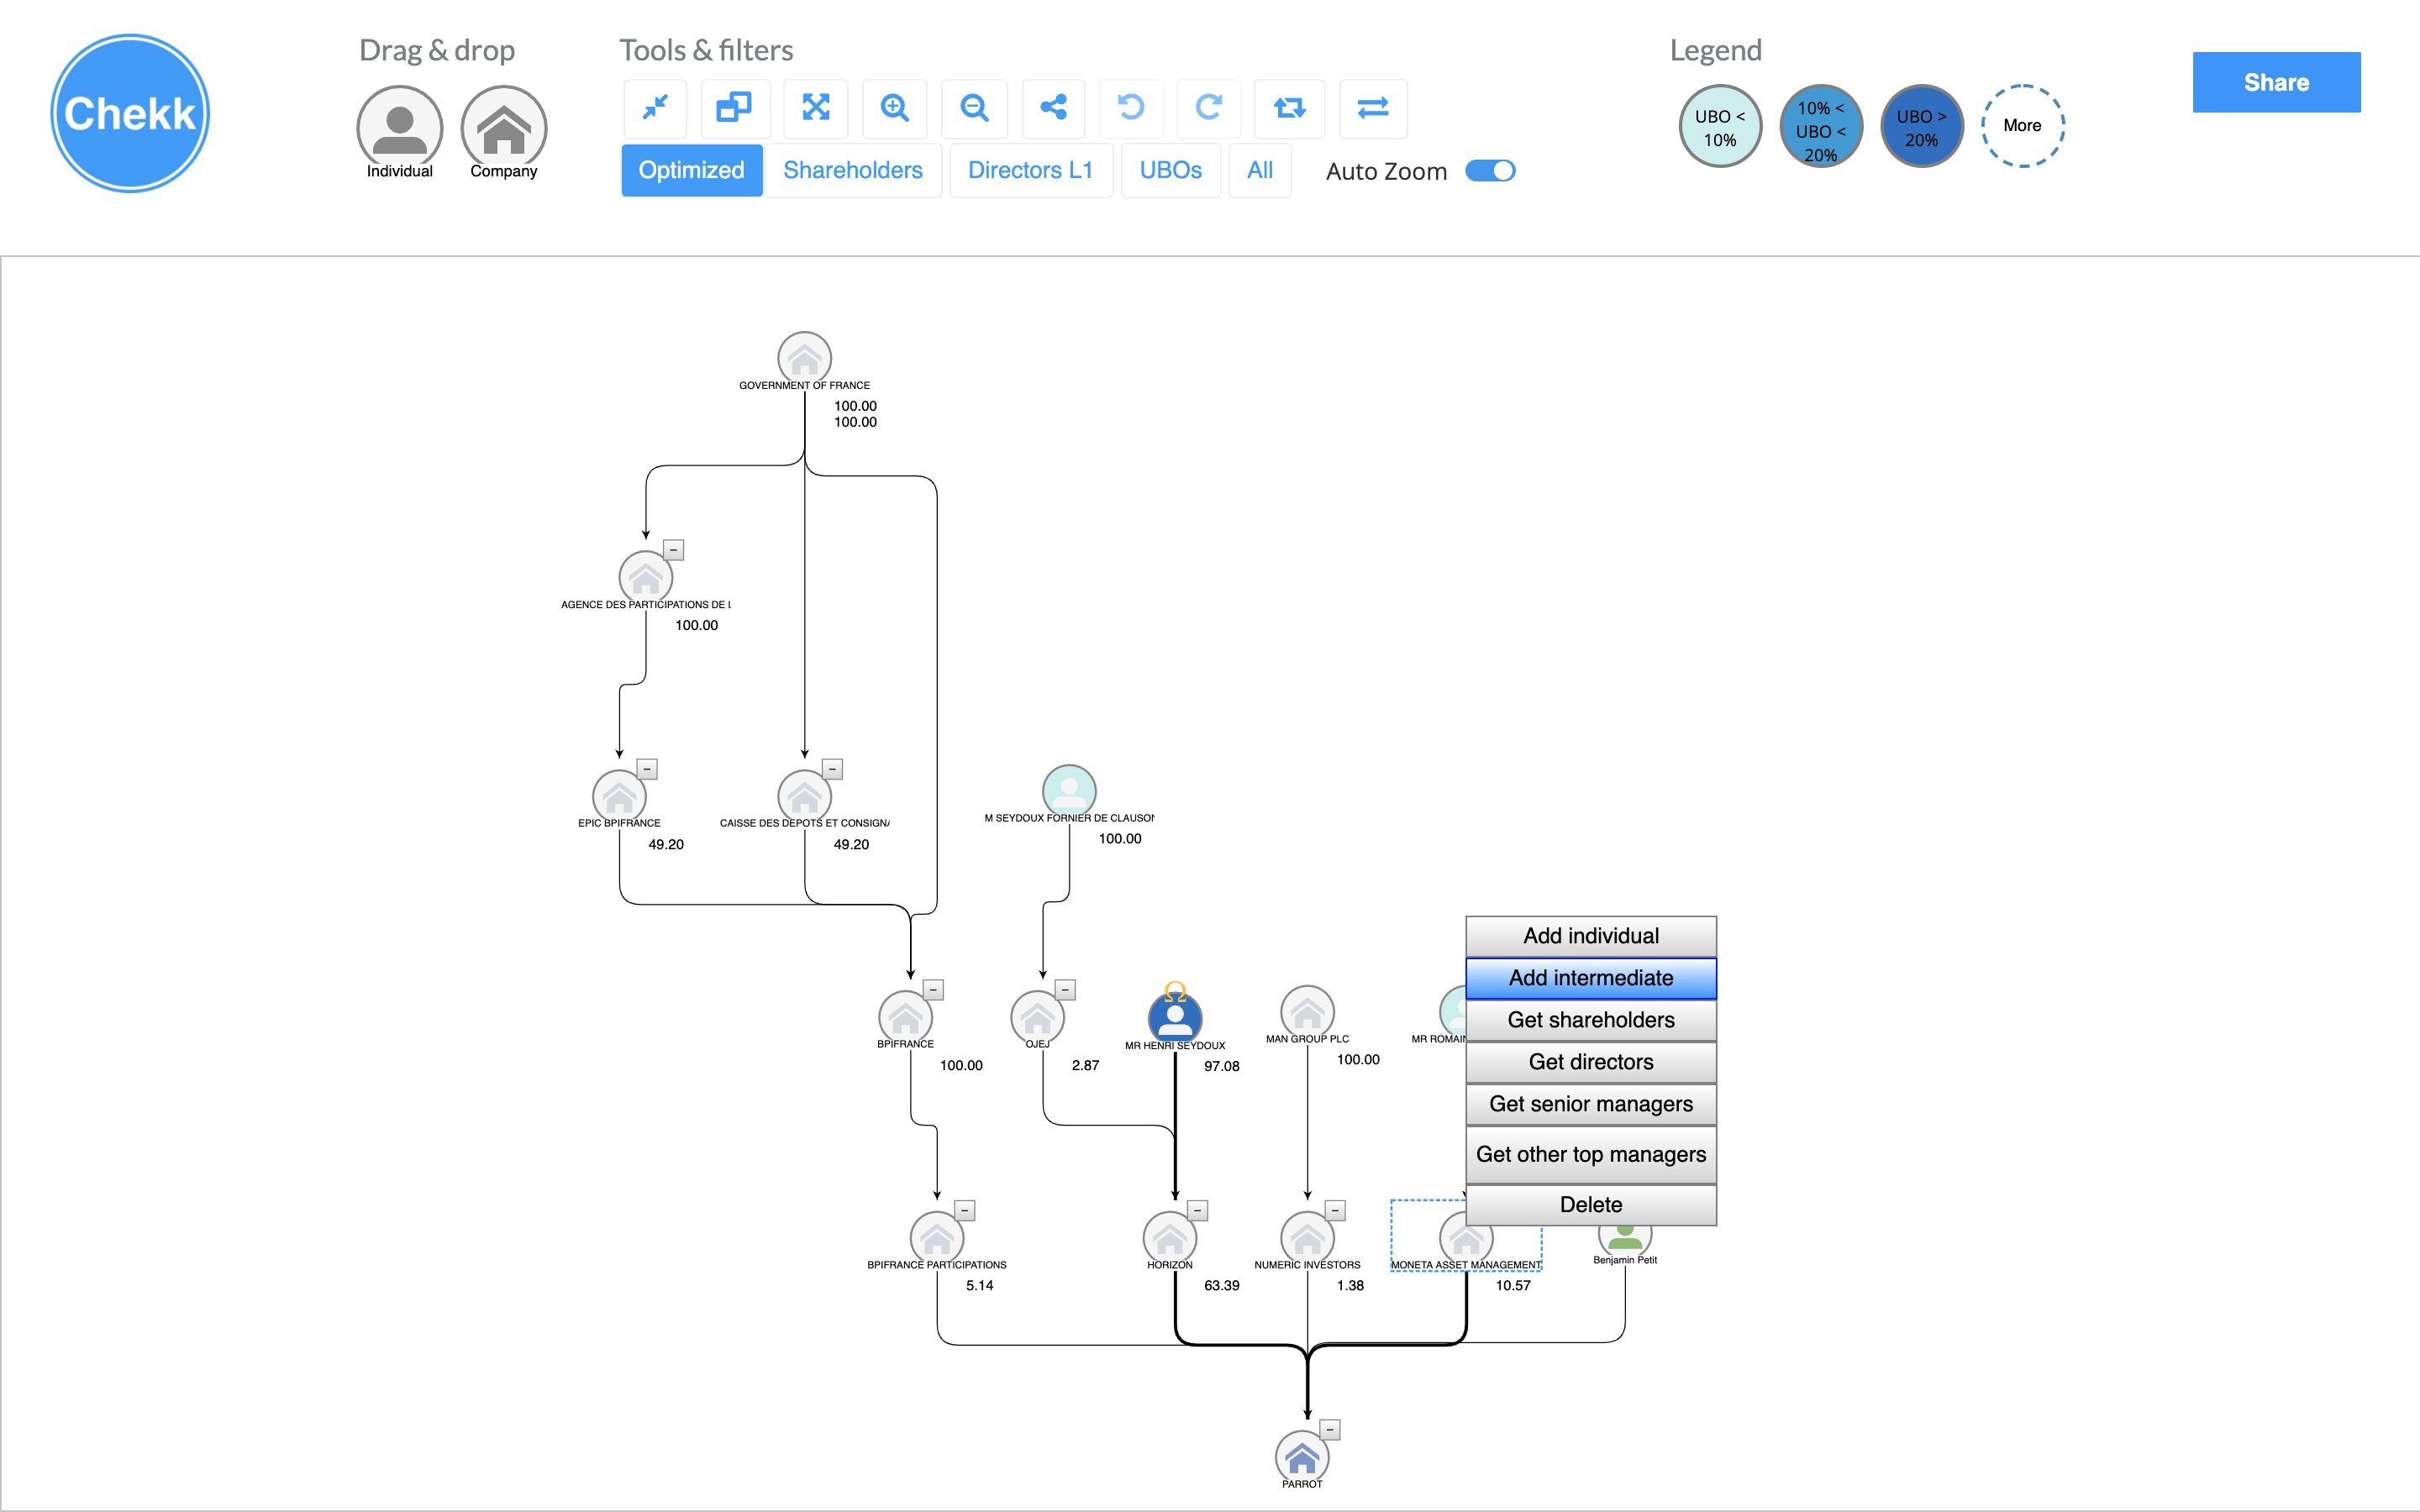
Task: Click the collapse arrows toolbar icon
Action: pyautogui.click(x=656, y=108)
